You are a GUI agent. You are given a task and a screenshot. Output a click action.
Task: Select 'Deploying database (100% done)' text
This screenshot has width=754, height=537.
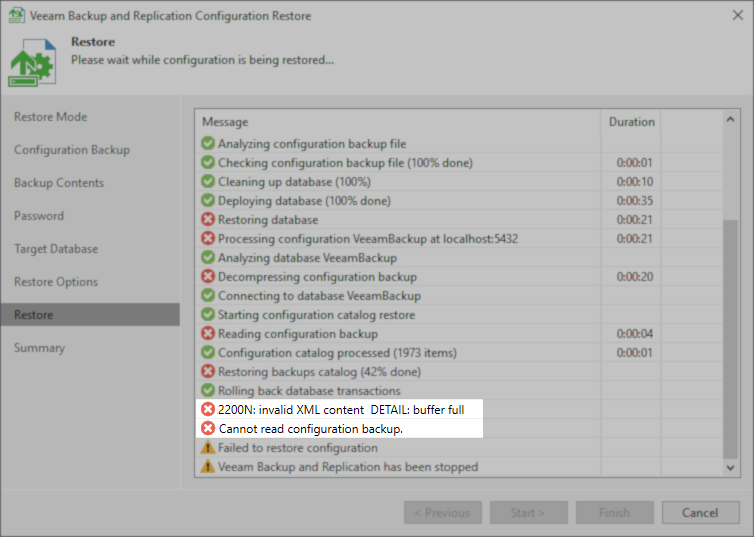[304, 201]
